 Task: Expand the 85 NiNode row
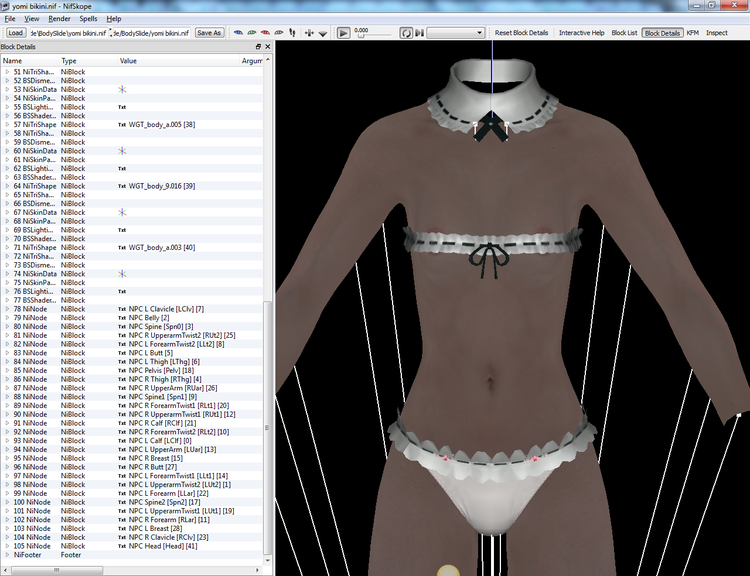(7, 370)
